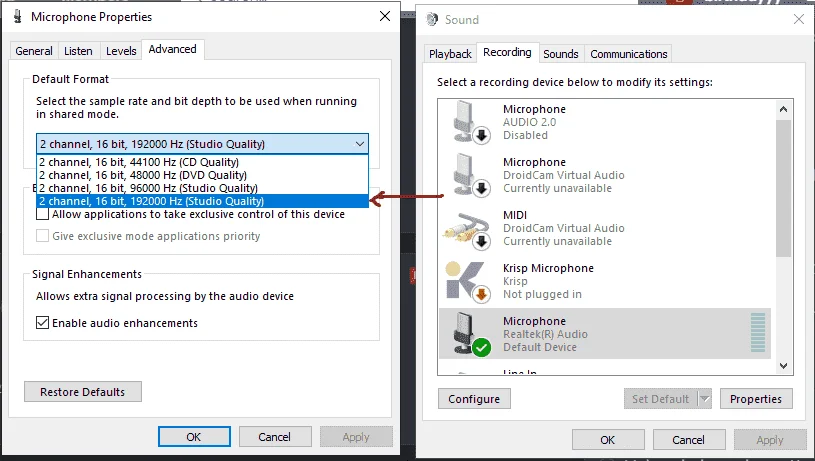The width and height of the screenshot is (815, 461).
Task: Click the 'Krisp Microphone' device name
Action: tap(548, 268)
